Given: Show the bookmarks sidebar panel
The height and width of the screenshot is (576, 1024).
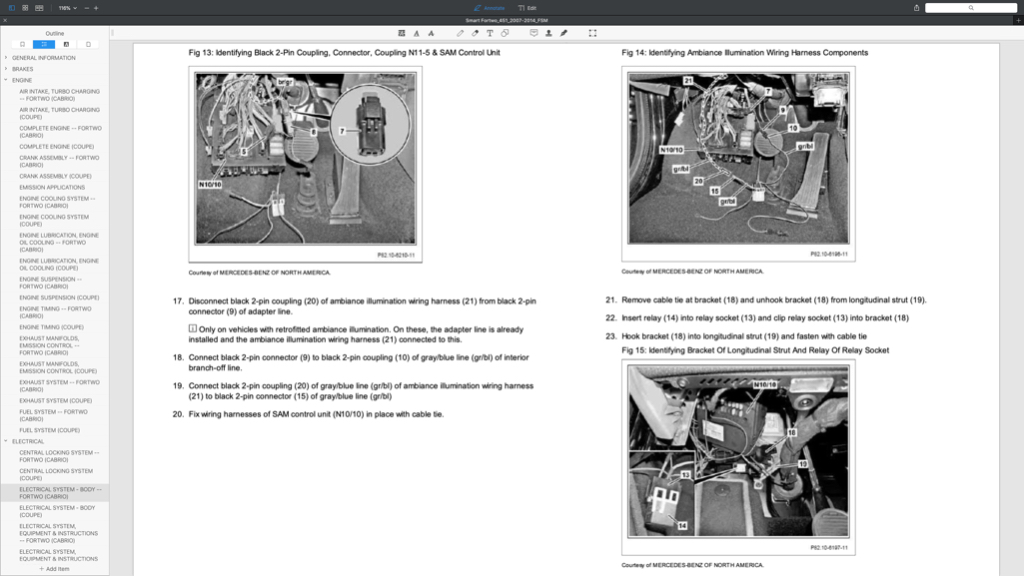Looking at the screenshot, I should (22, 44).
